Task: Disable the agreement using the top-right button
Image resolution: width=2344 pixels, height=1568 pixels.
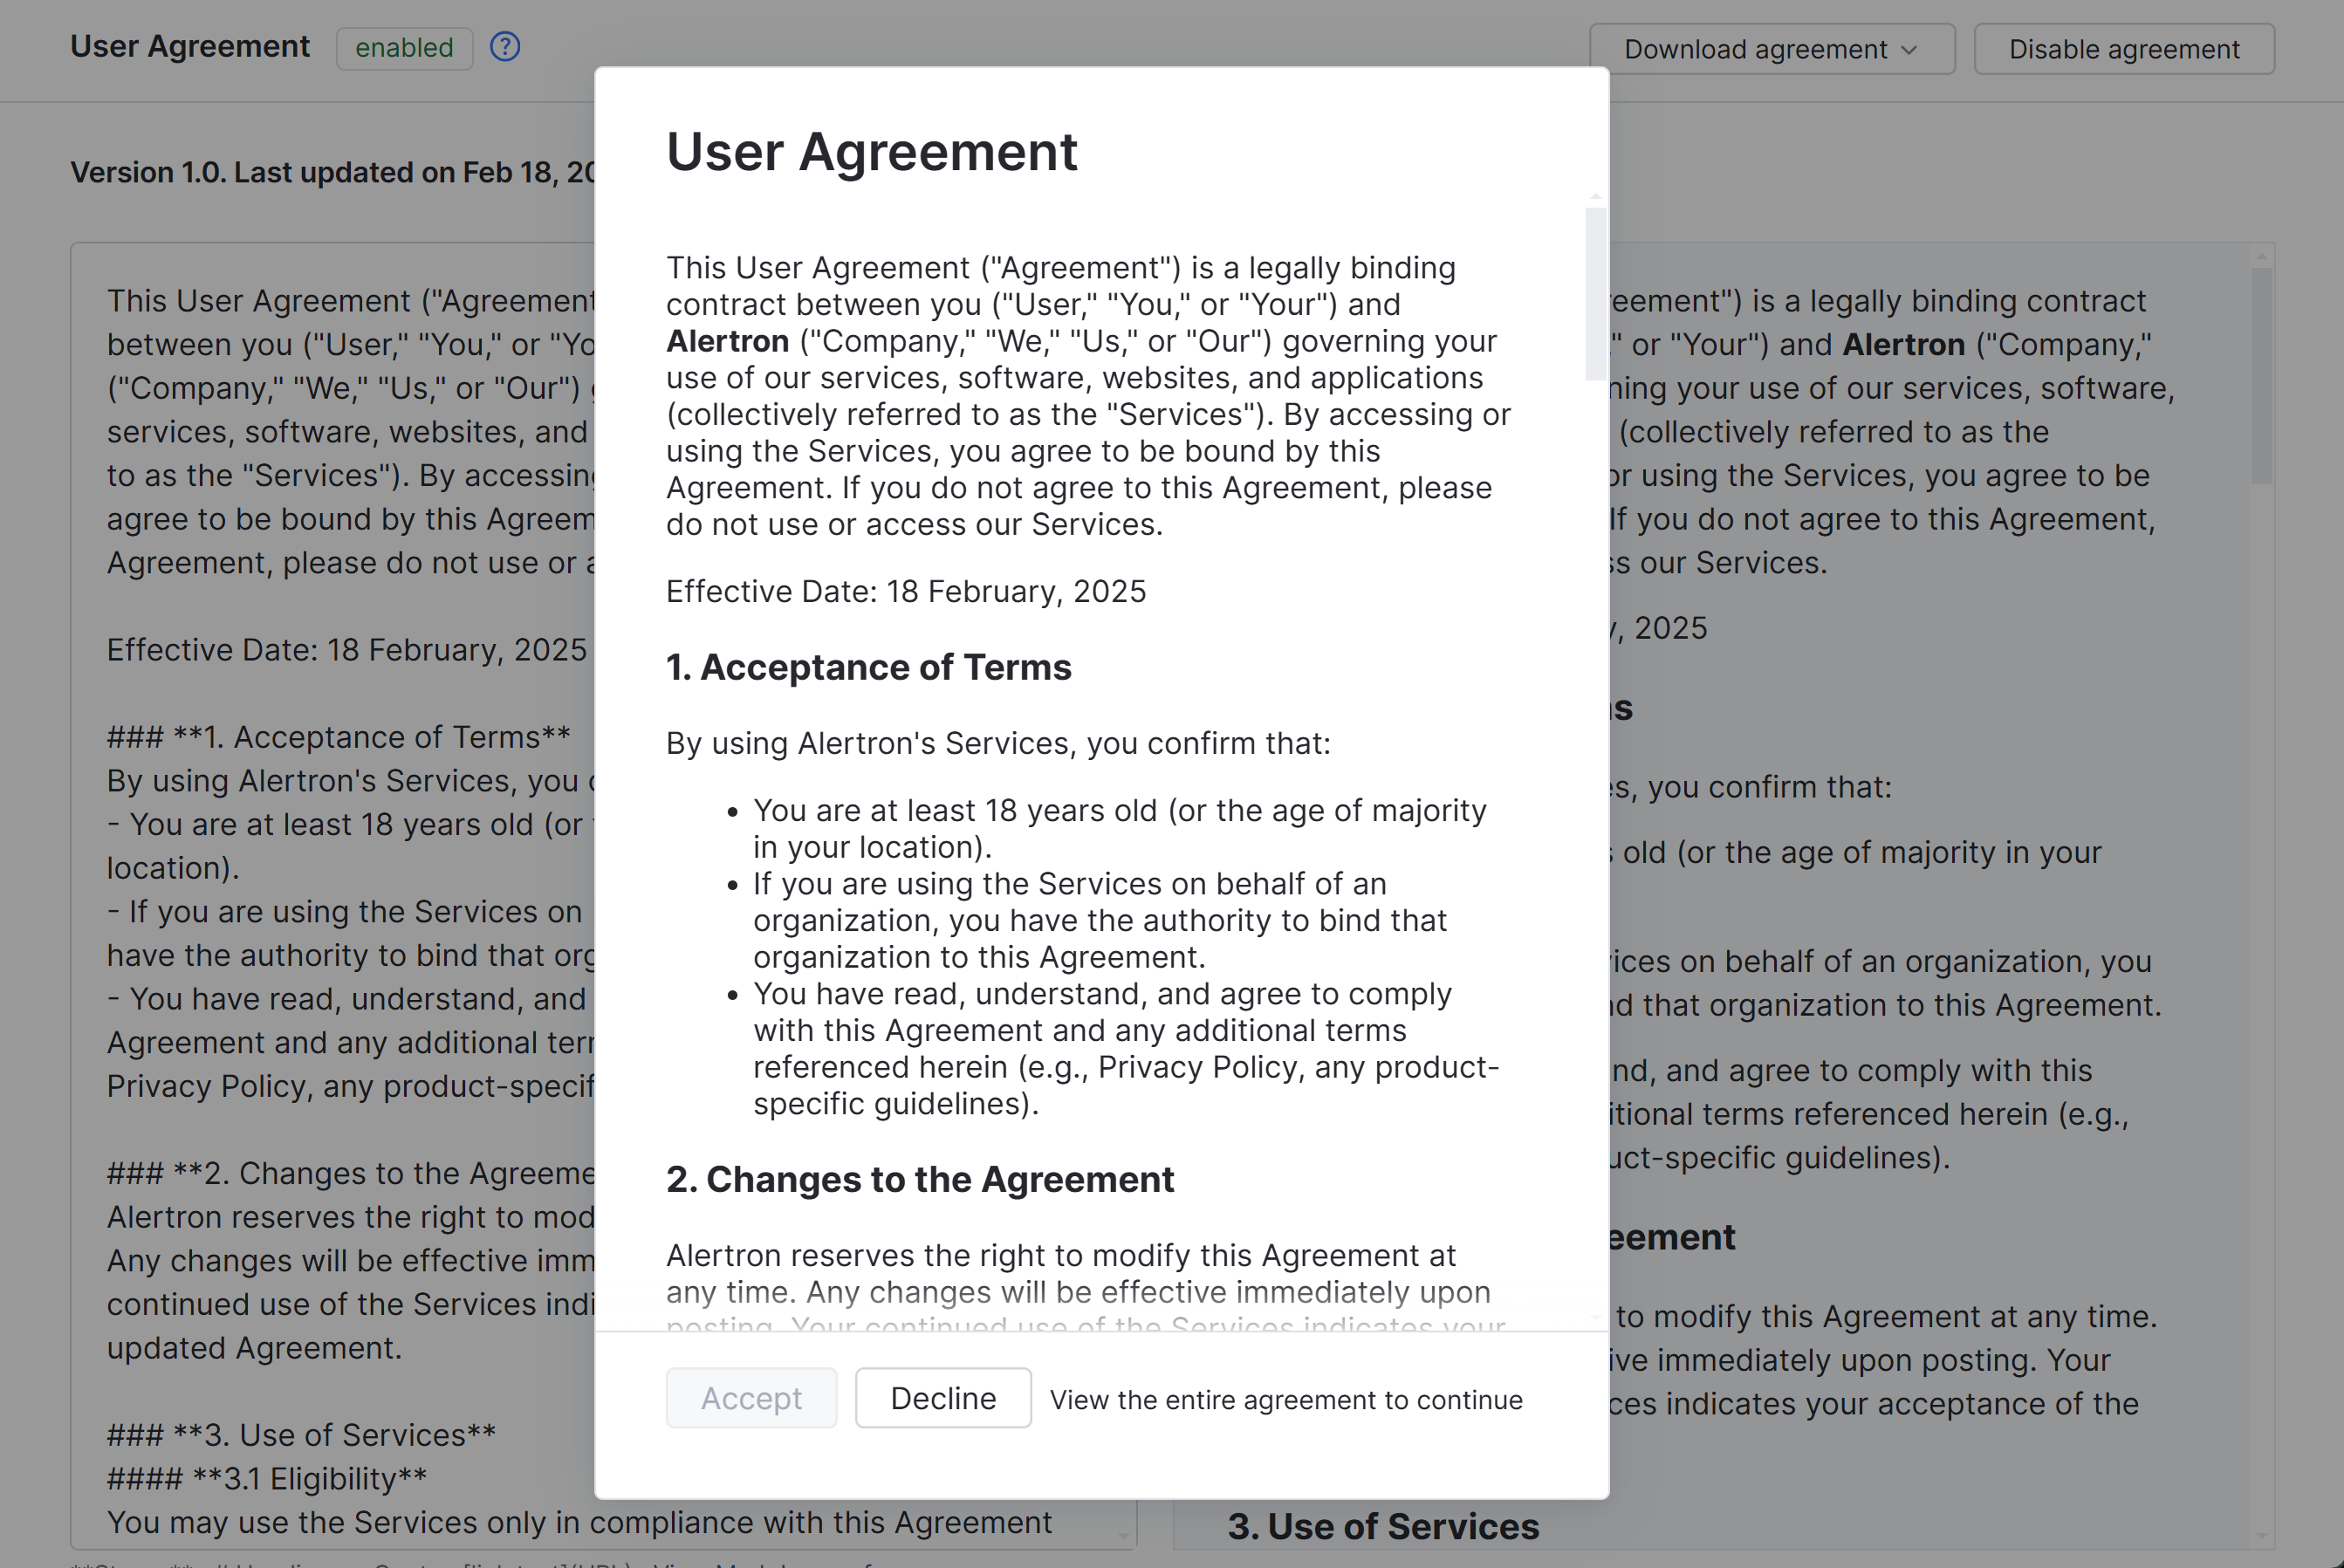Action: [2124, 49]
